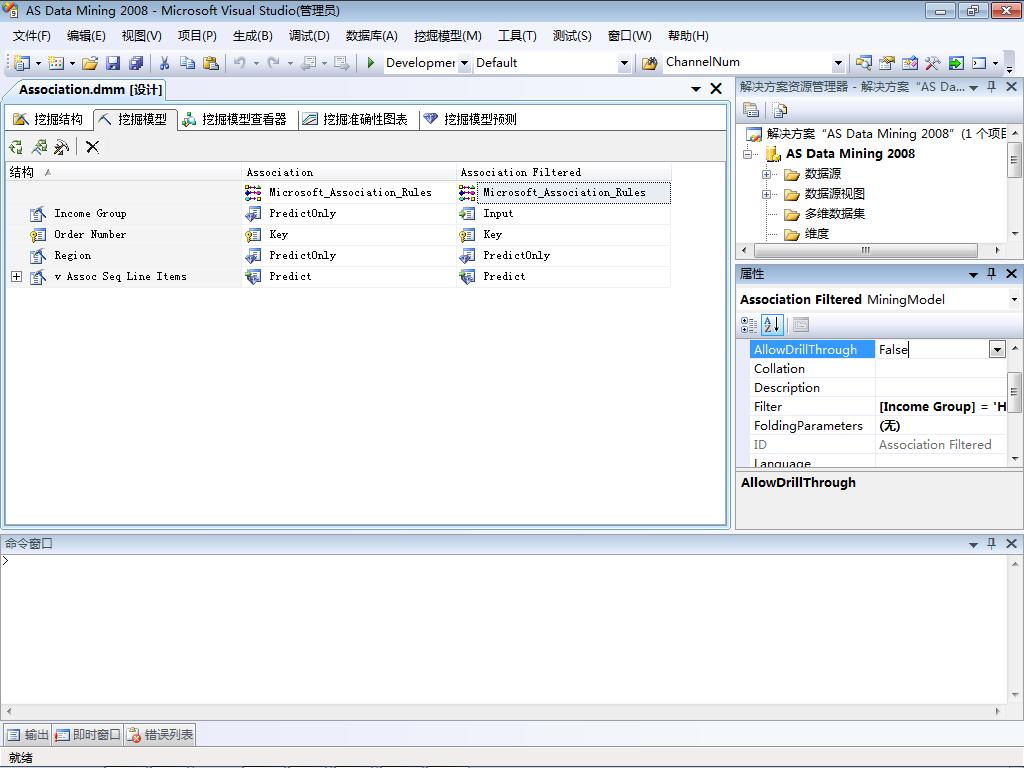Click the Property Pages icon in Properties

(x=801, y=325)
